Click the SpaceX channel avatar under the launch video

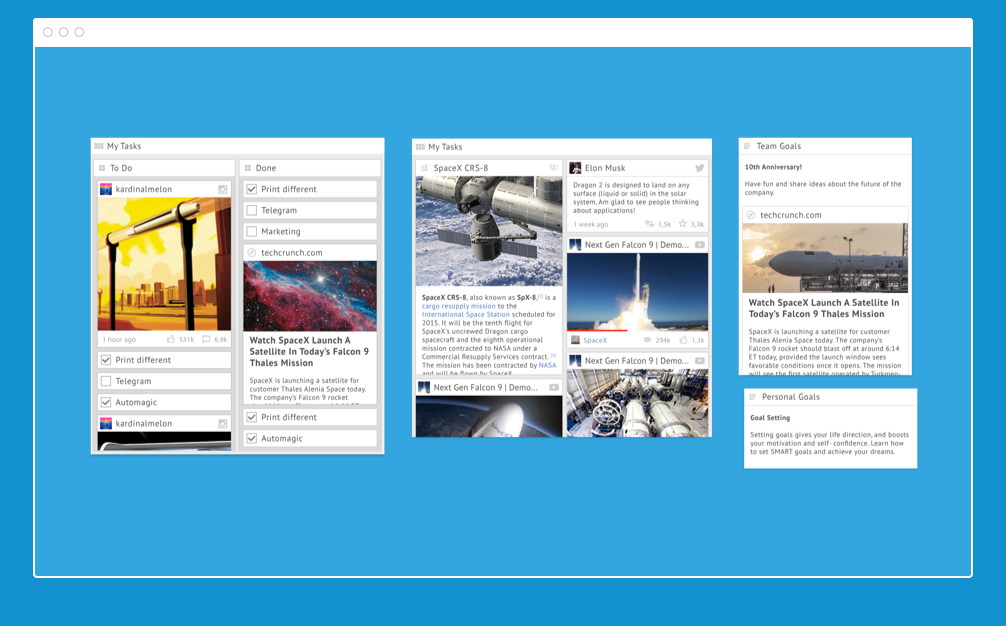(575, 340)
